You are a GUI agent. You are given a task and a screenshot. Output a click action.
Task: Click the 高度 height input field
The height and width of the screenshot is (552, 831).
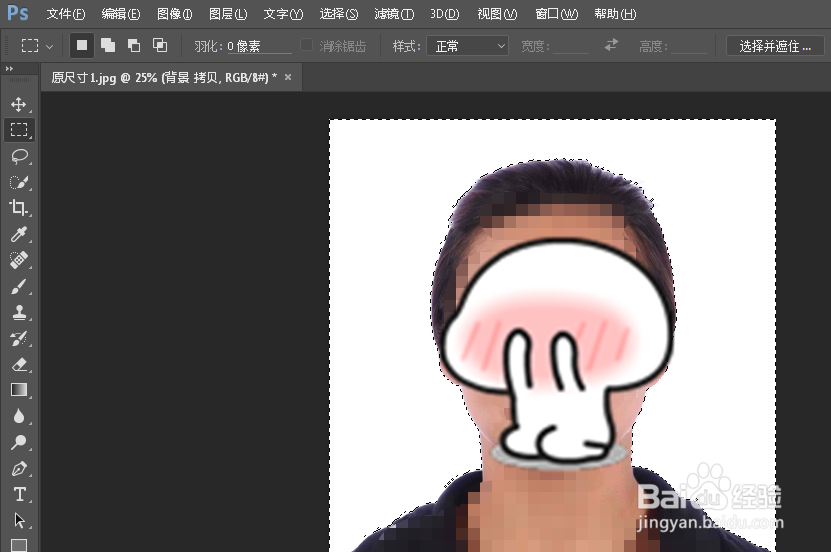688,47
